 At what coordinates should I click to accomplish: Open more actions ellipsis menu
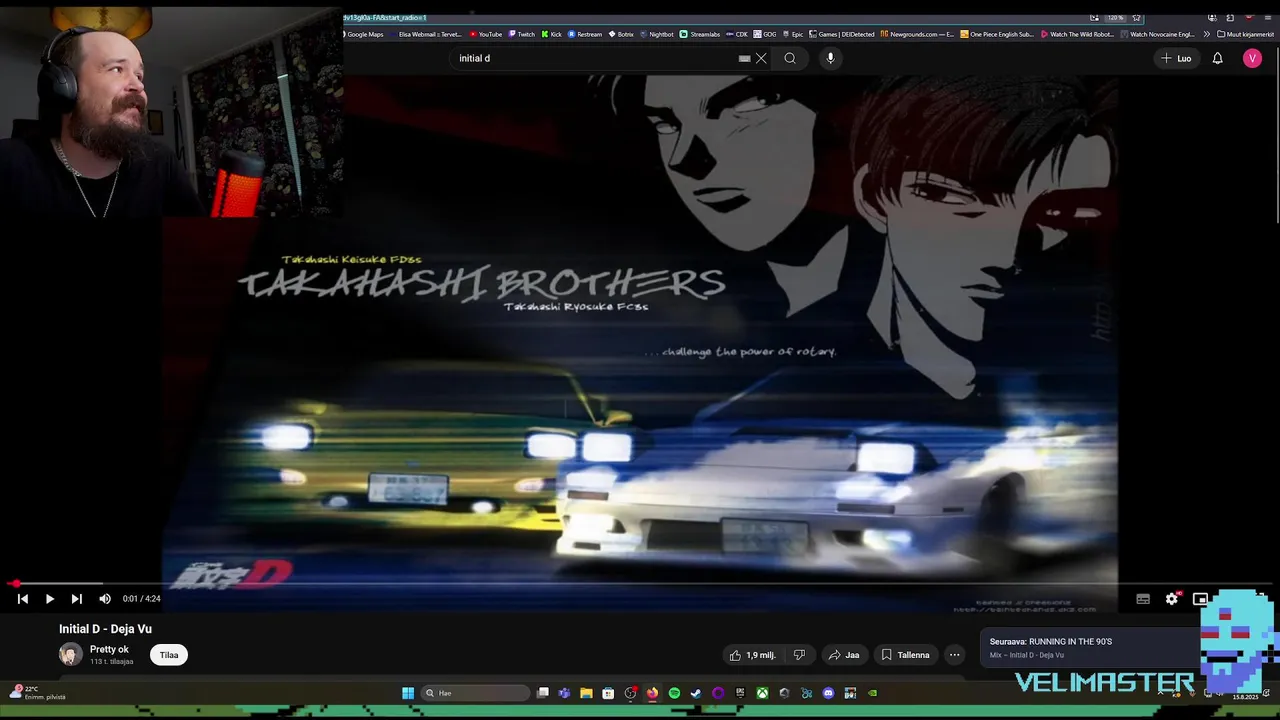(954, 655)
